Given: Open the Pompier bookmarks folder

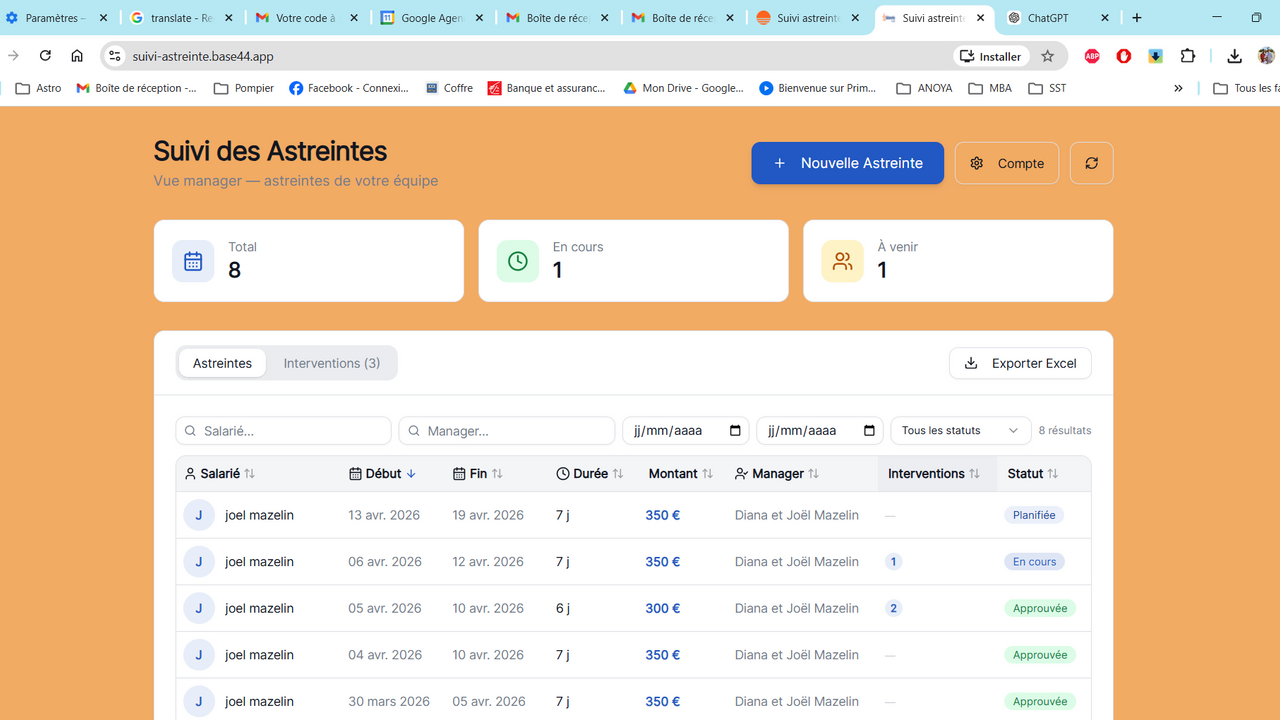Looking at the screenshot, I should pos(244,88).
